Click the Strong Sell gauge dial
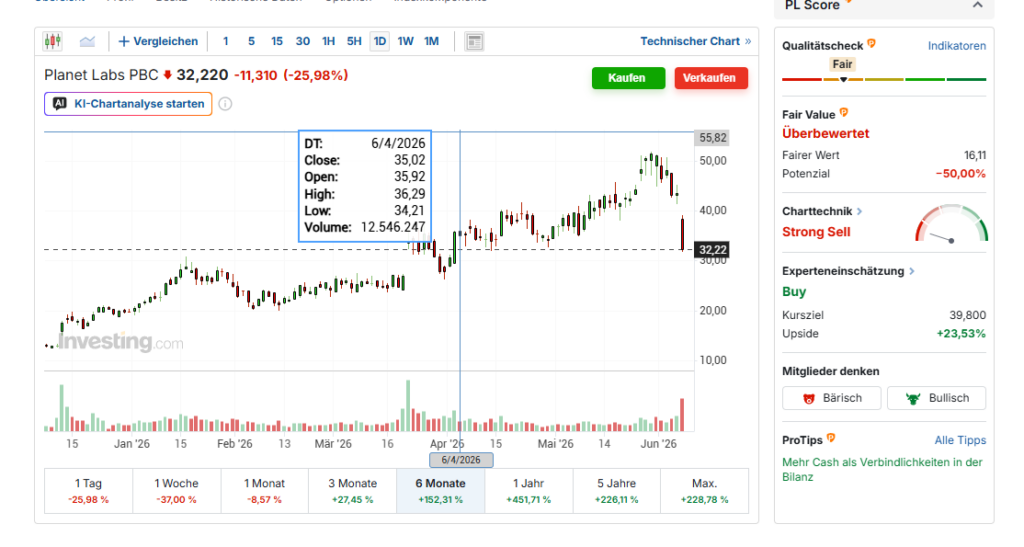Screen dimensions: 1024x547 [x=952, y=225]
